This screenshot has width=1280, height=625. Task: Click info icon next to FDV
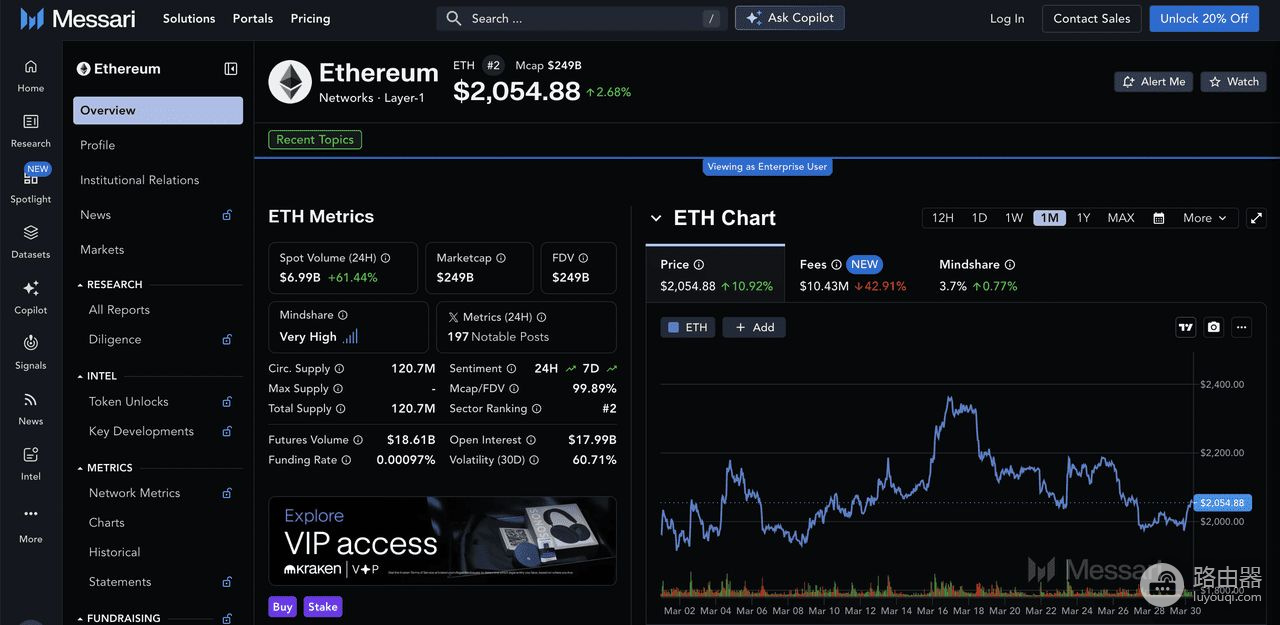coord(583,258)
